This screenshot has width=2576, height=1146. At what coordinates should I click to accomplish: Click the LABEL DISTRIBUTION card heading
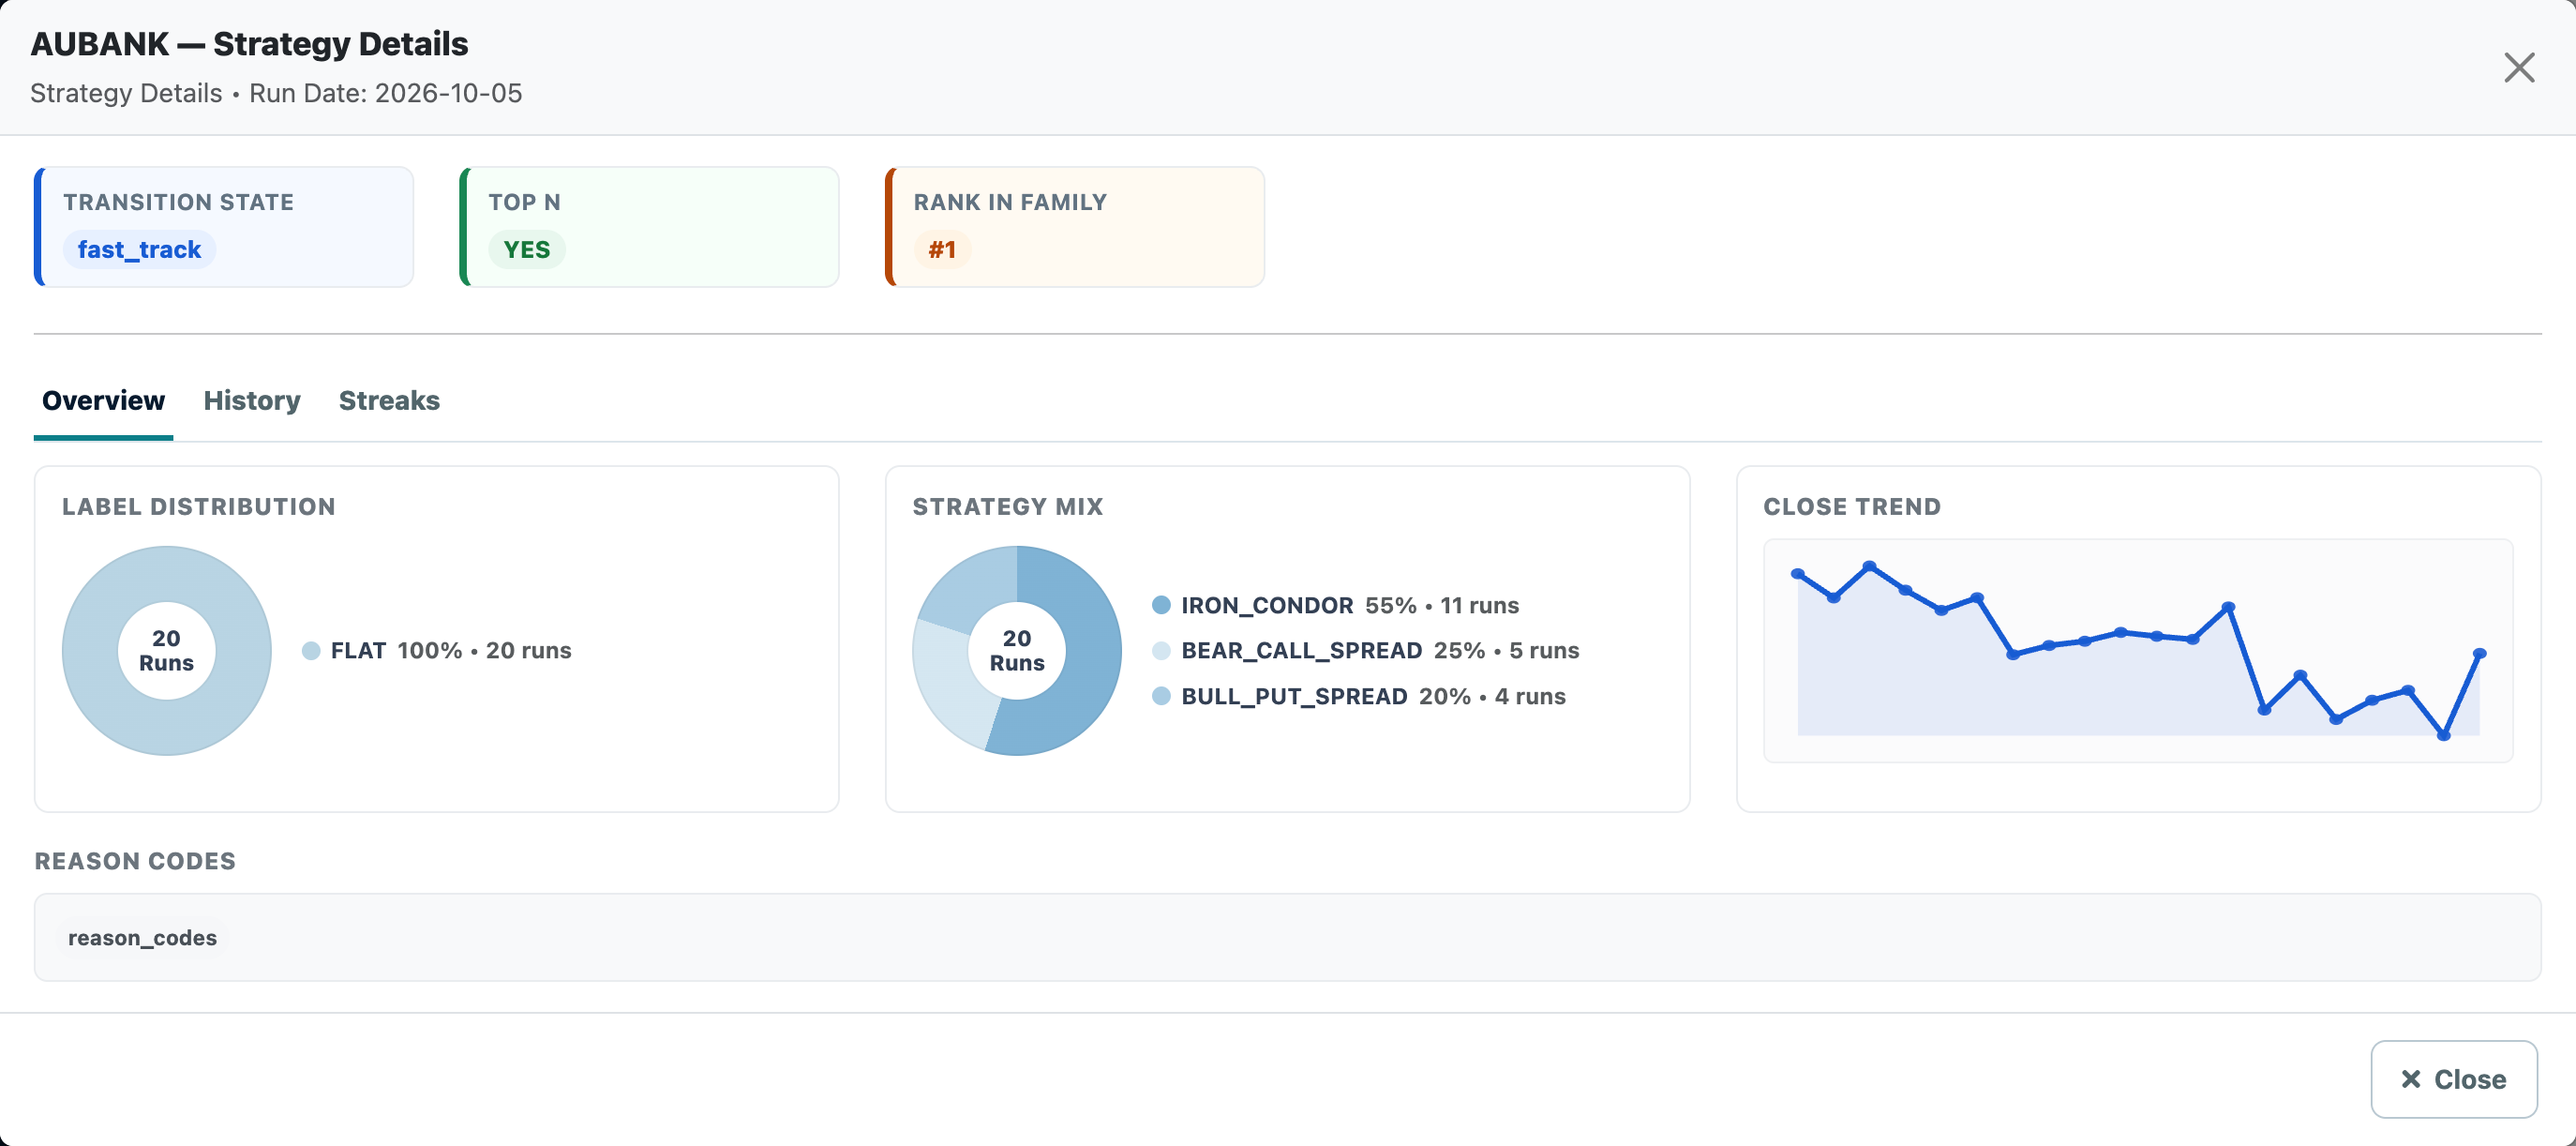(198, 506)
